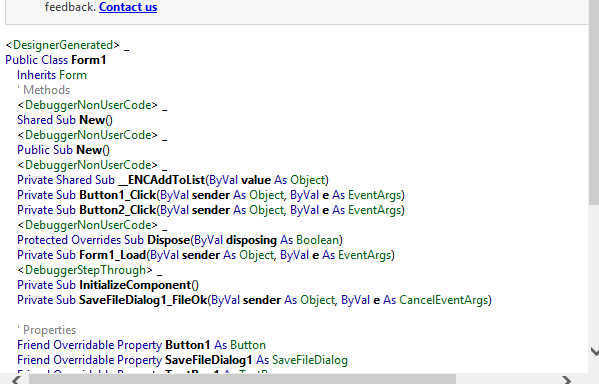The image size is (599, 384).
Task: Click the Boolean type in Dispose
Action: (x=318, y=240)
